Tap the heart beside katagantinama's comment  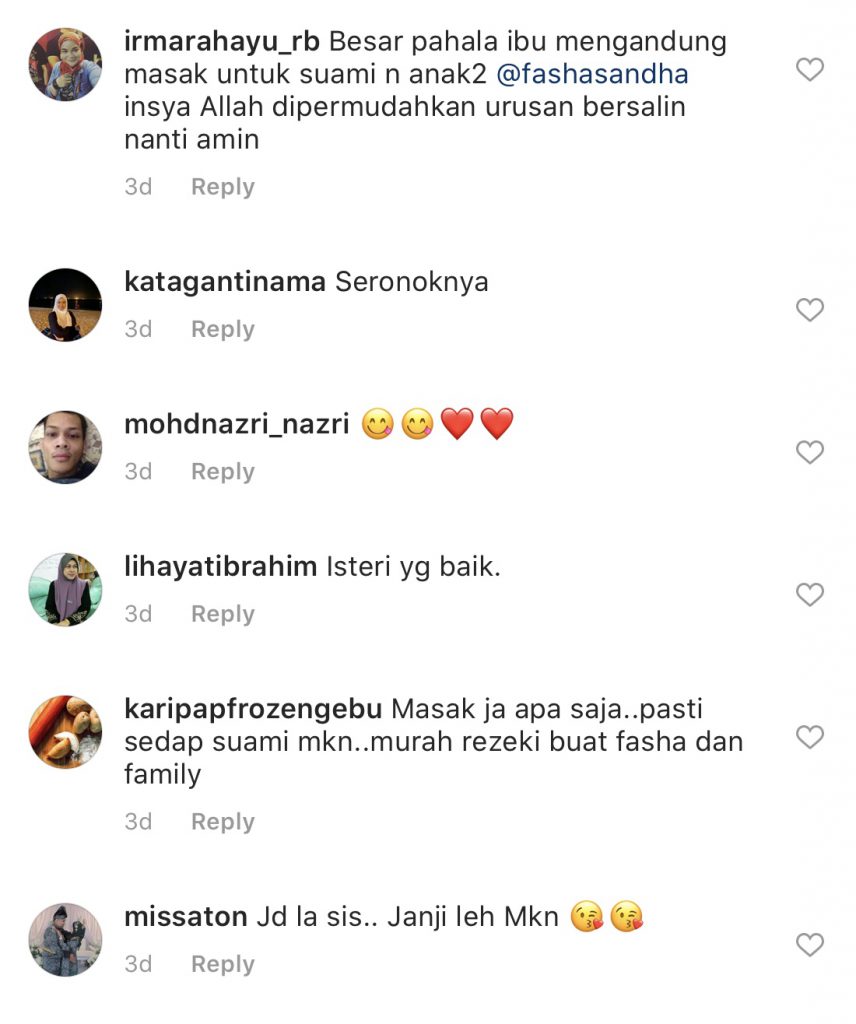pos(810,310)
